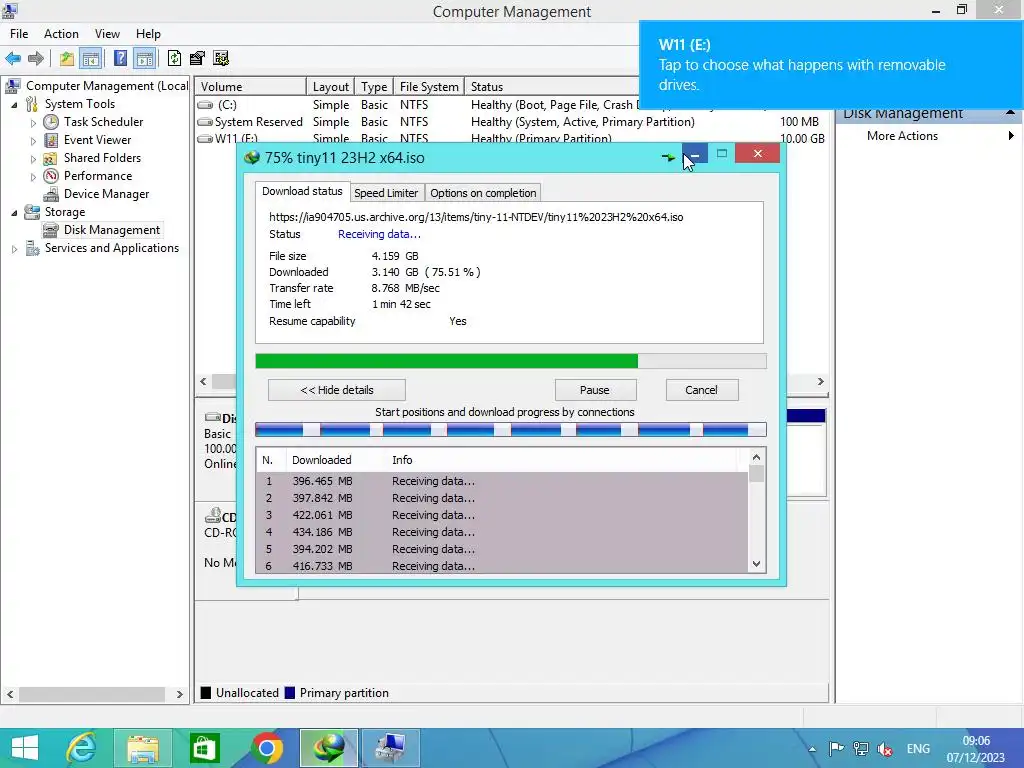Select Services and Applications node
This screenshot has height=768, width=1024.
point(112,248)
